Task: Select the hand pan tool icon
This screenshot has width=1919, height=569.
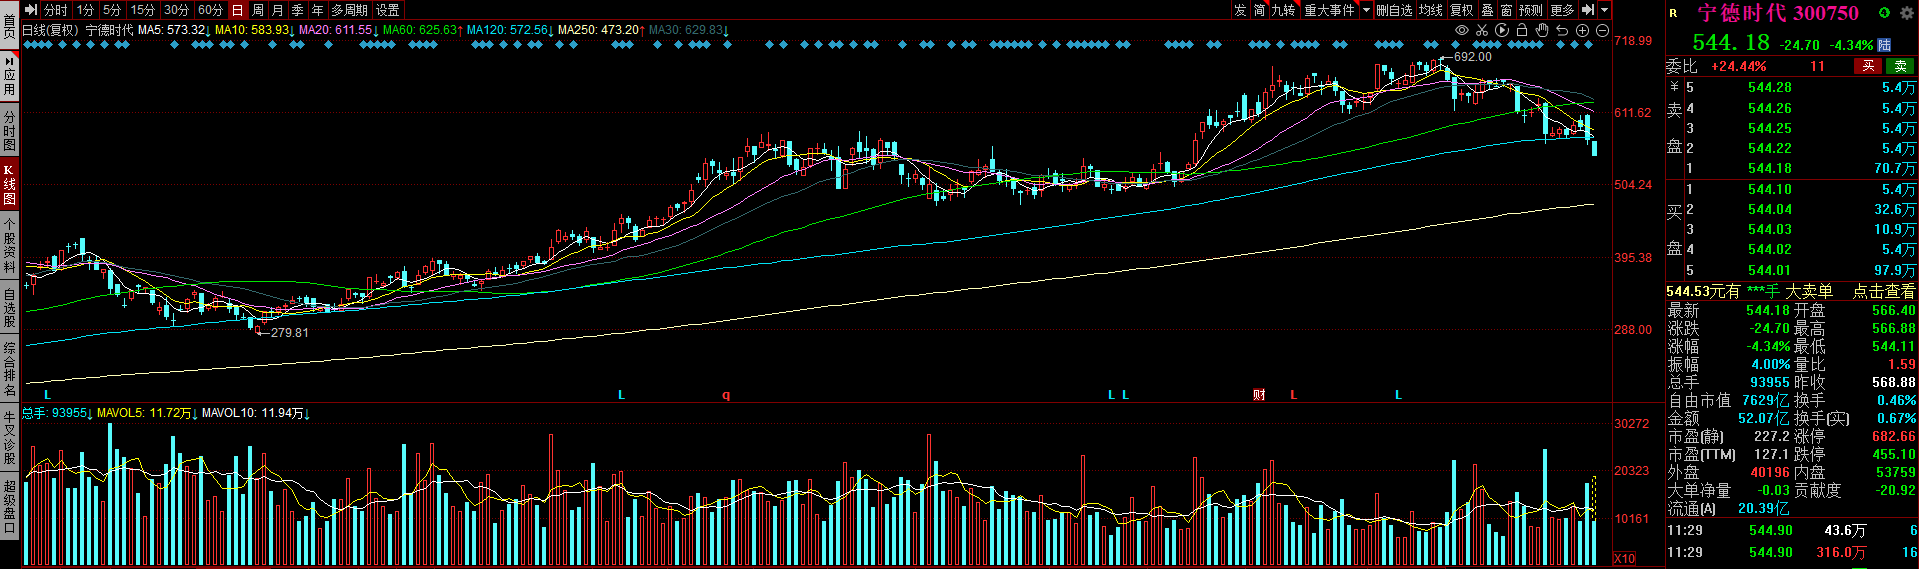Action: coord(1541,31)
